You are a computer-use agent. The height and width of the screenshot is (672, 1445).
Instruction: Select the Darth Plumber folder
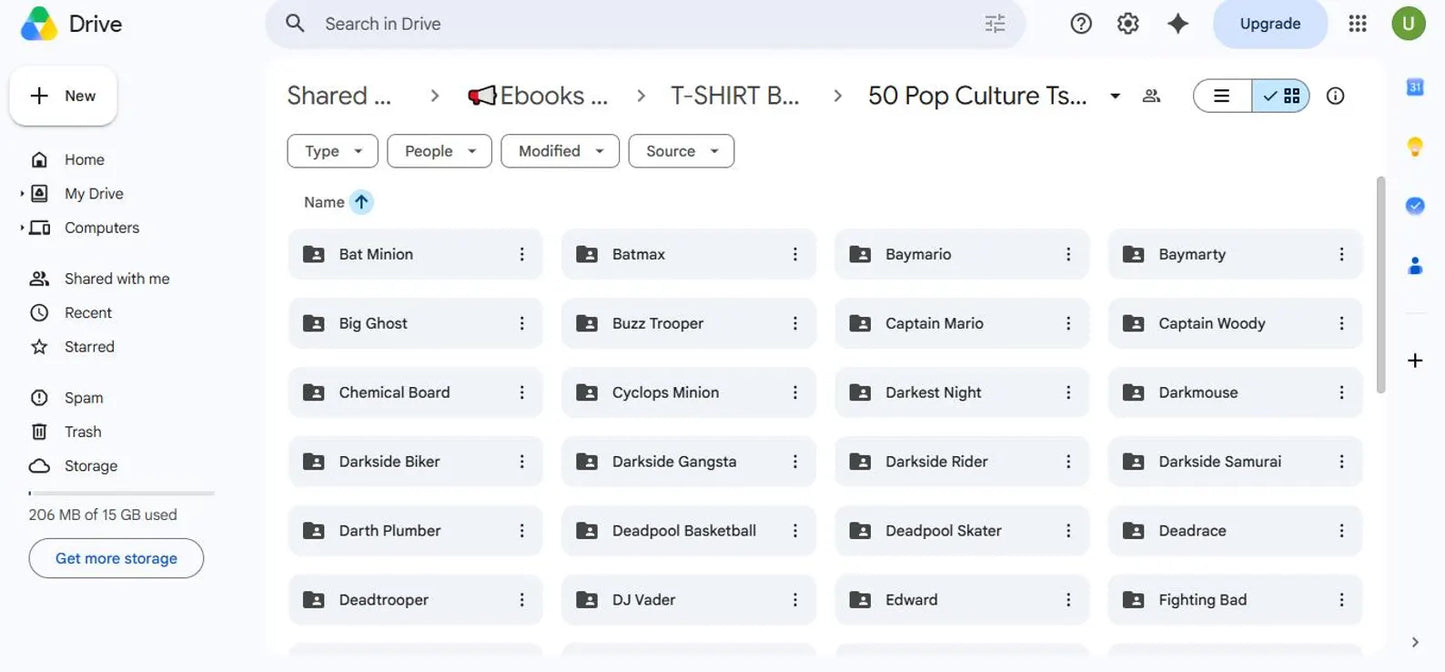tap(415, 530)
